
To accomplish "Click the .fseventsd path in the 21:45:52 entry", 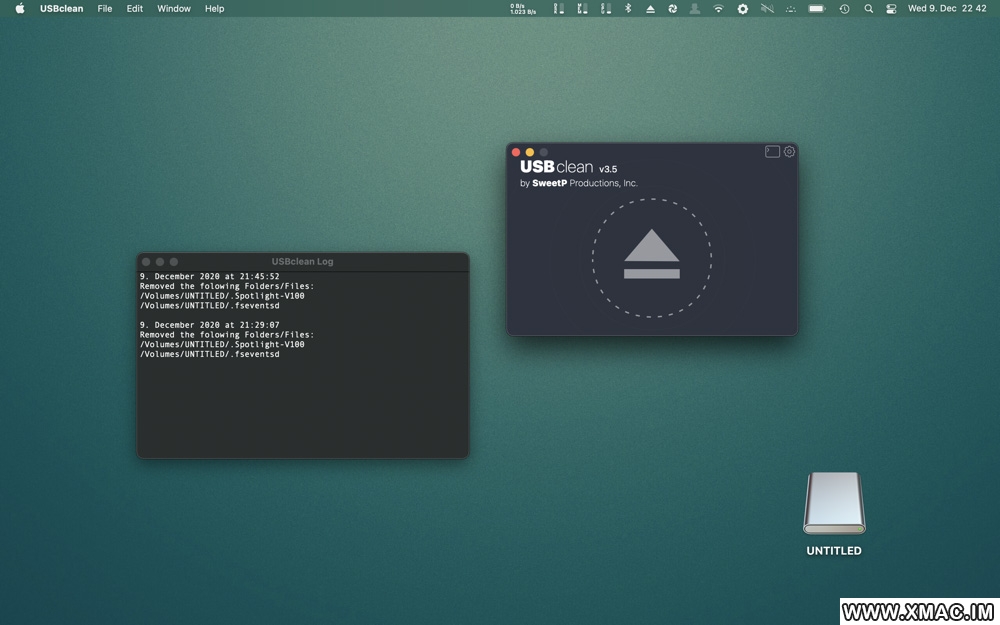I will coord(210,305).
